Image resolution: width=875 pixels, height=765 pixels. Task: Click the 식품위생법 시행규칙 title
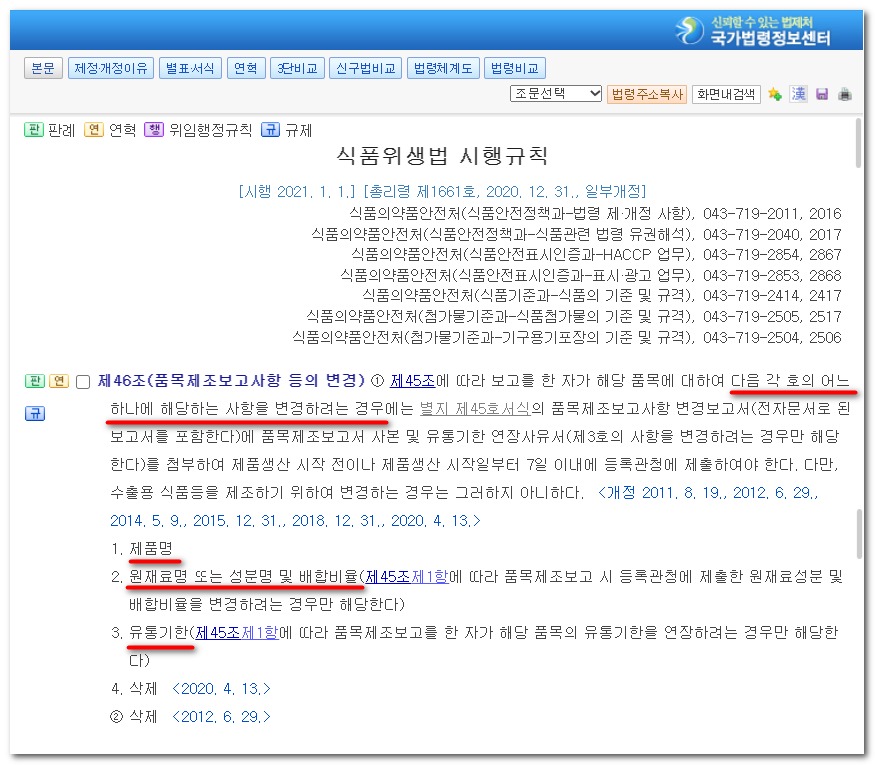442,156
